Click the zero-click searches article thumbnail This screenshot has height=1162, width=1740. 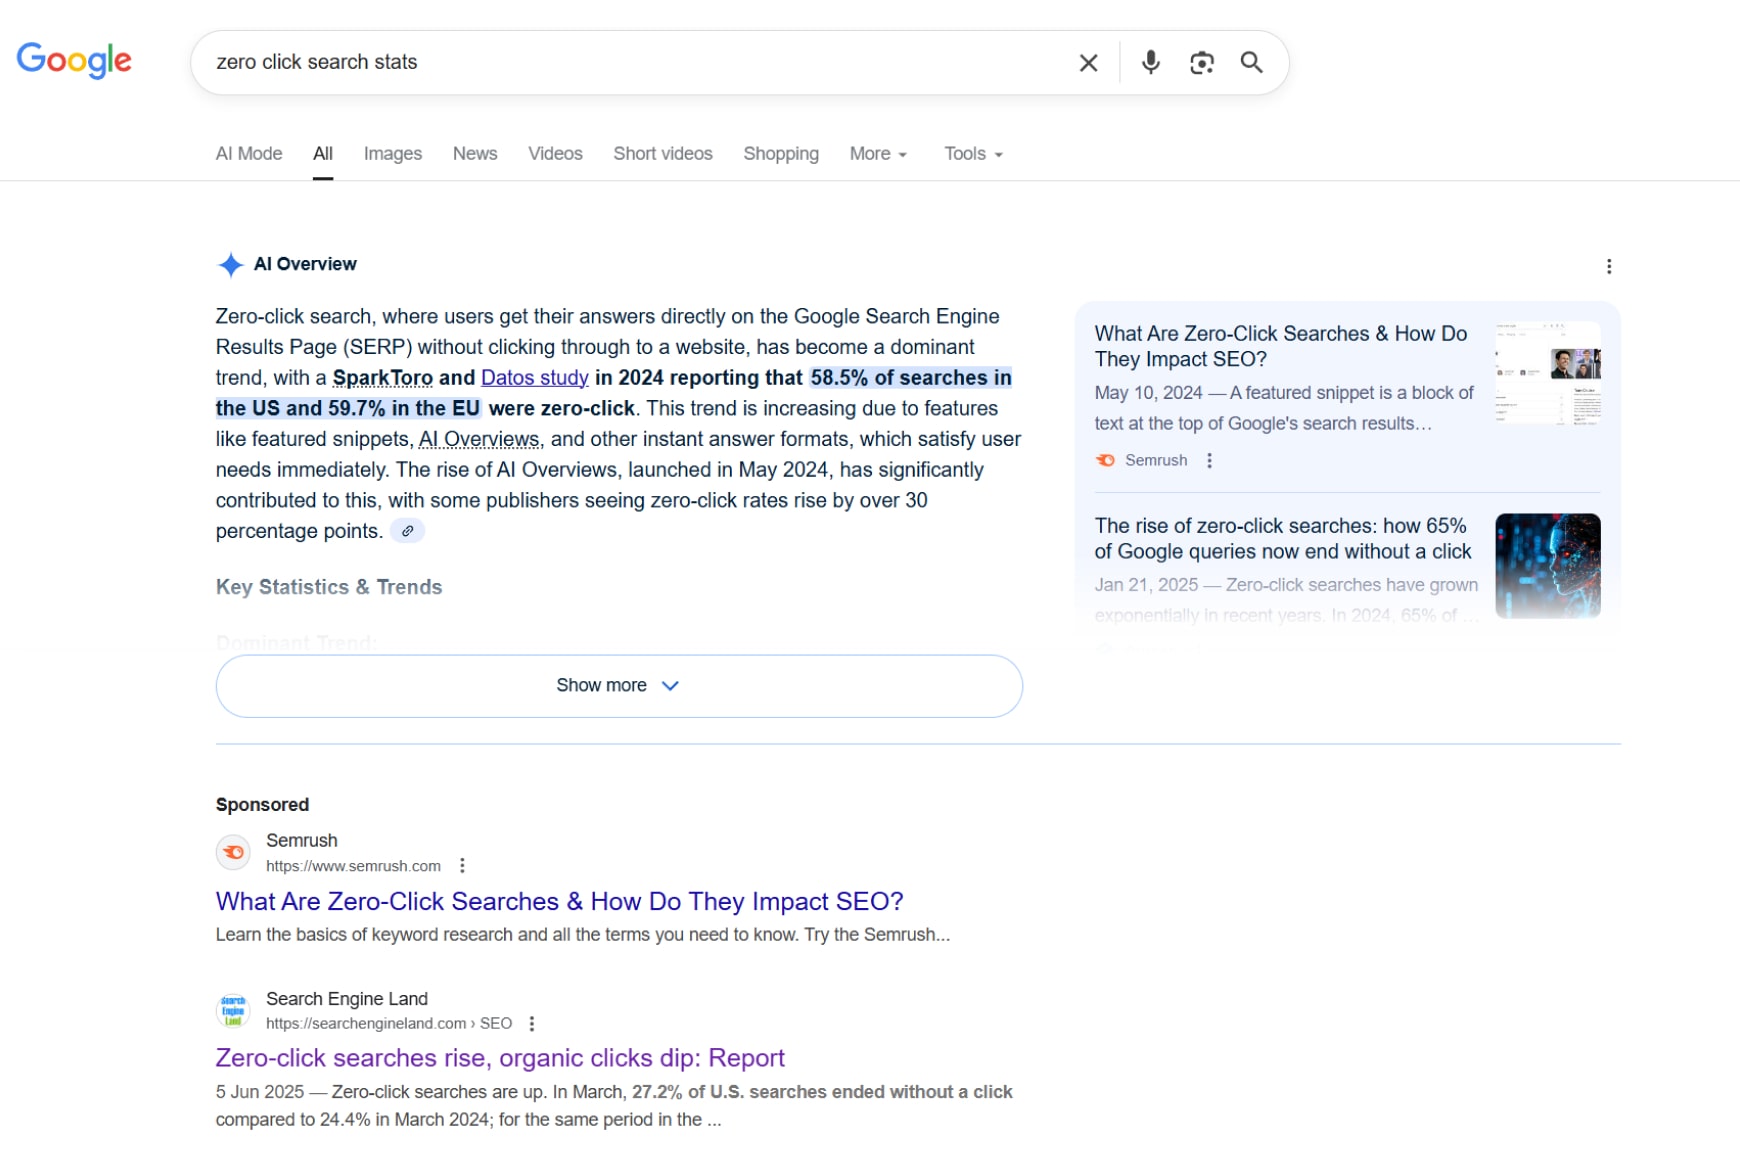pyautogui.click(x=1547, y=566)
